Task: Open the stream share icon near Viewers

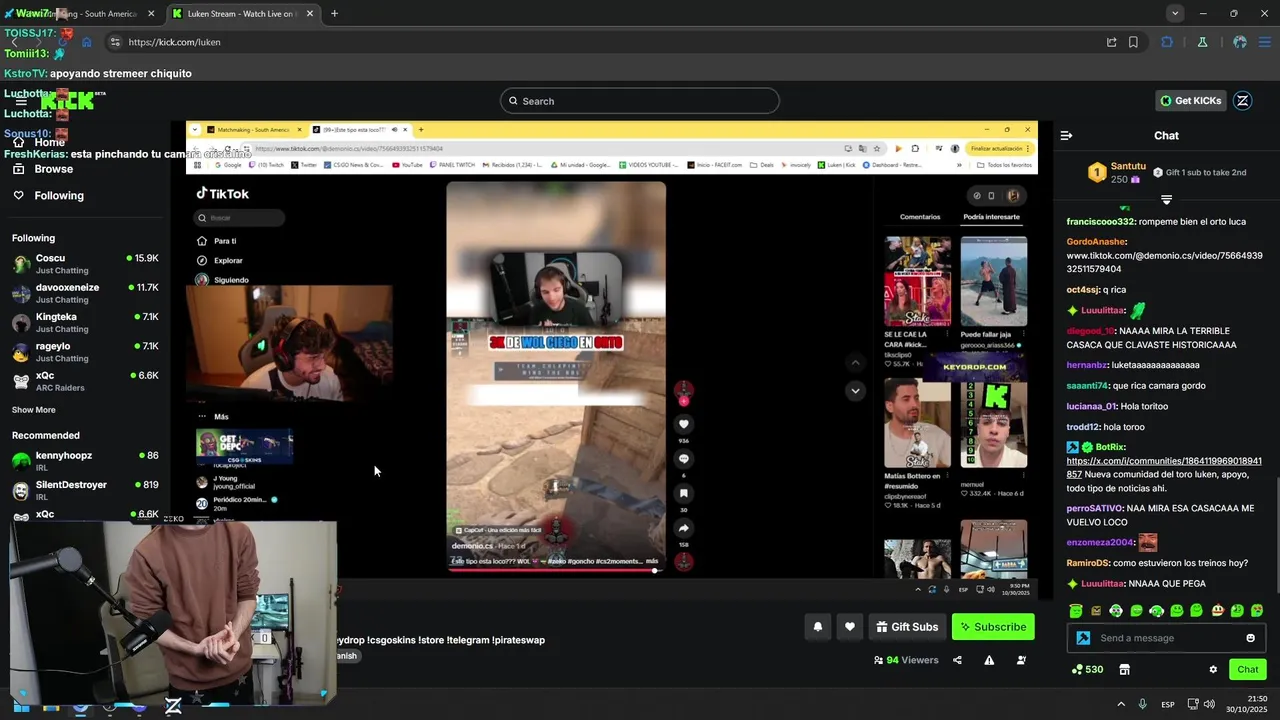Action: (957, 660)
